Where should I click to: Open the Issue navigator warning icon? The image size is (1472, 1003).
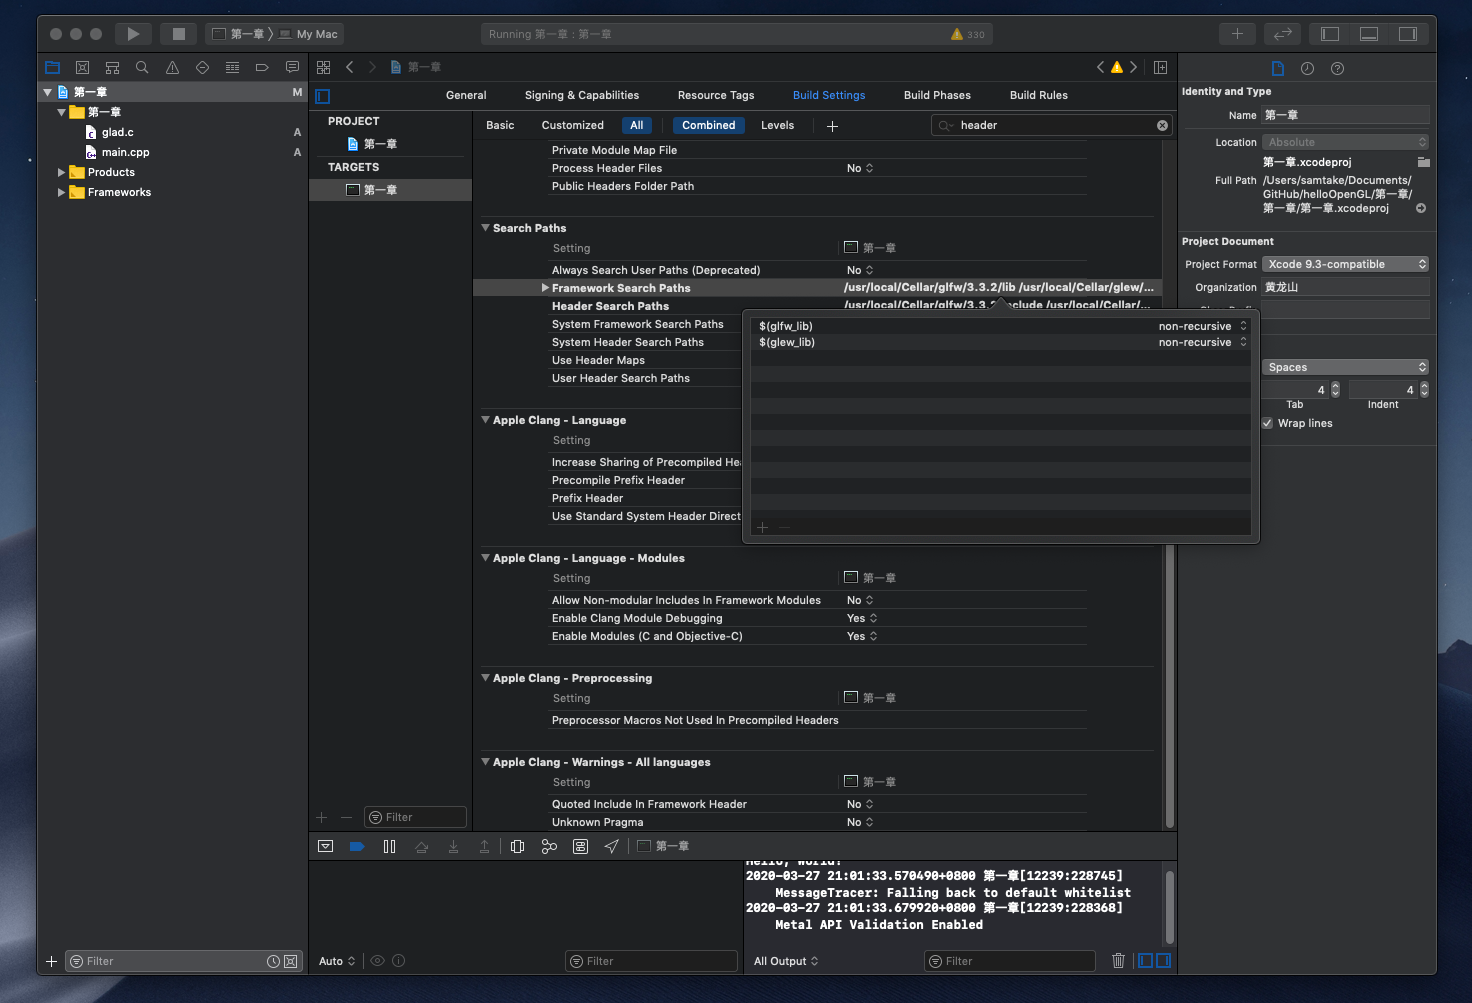pos(172,68)
